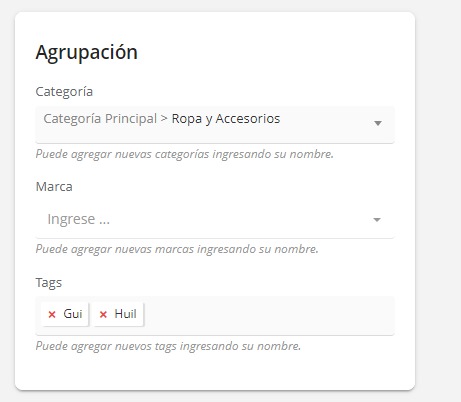The height and width of the screenshot is (402, 461).
Task: Expand the Marca dropdown arrow
Action: pyautogui.click(x=377, y=220)
